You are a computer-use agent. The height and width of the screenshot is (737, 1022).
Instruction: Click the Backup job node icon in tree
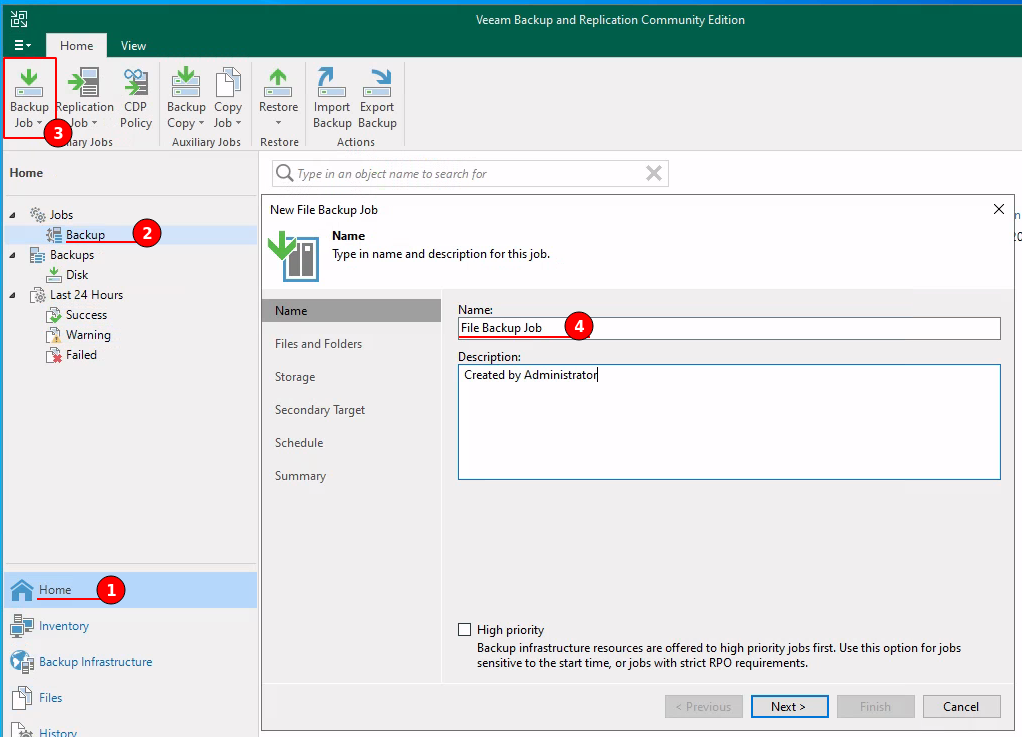pyautogui.click(x=54, y=235)
